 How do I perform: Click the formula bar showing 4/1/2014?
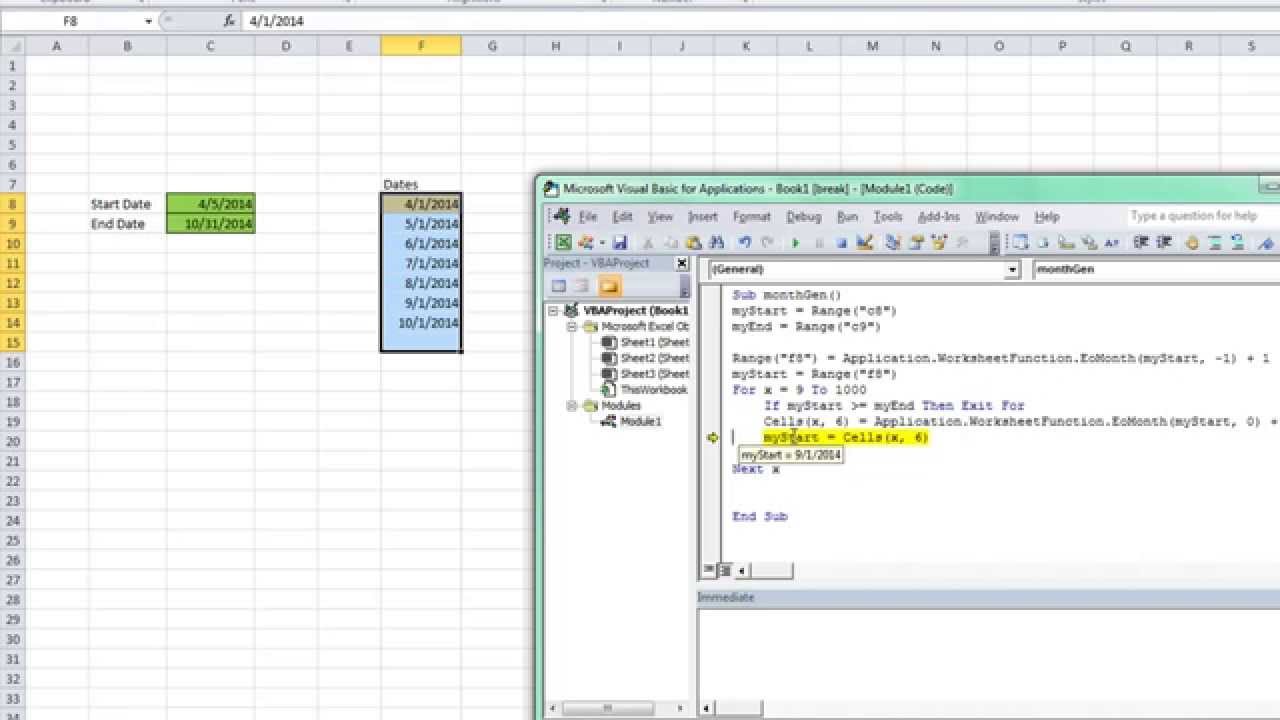760,21
